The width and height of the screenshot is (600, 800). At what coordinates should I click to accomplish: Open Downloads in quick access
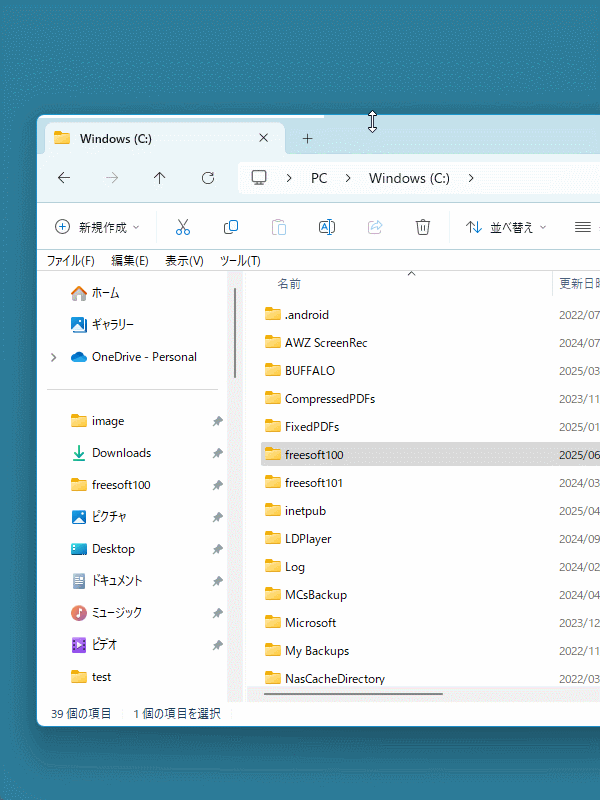tap(111, 453)
